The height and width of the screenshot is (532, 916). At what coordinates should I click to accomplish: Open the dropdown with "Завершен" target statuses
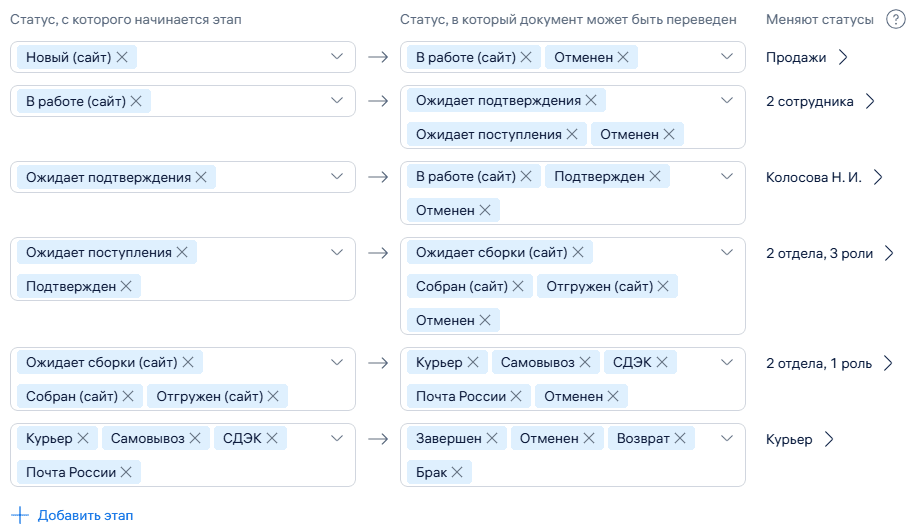coord(727,439)
